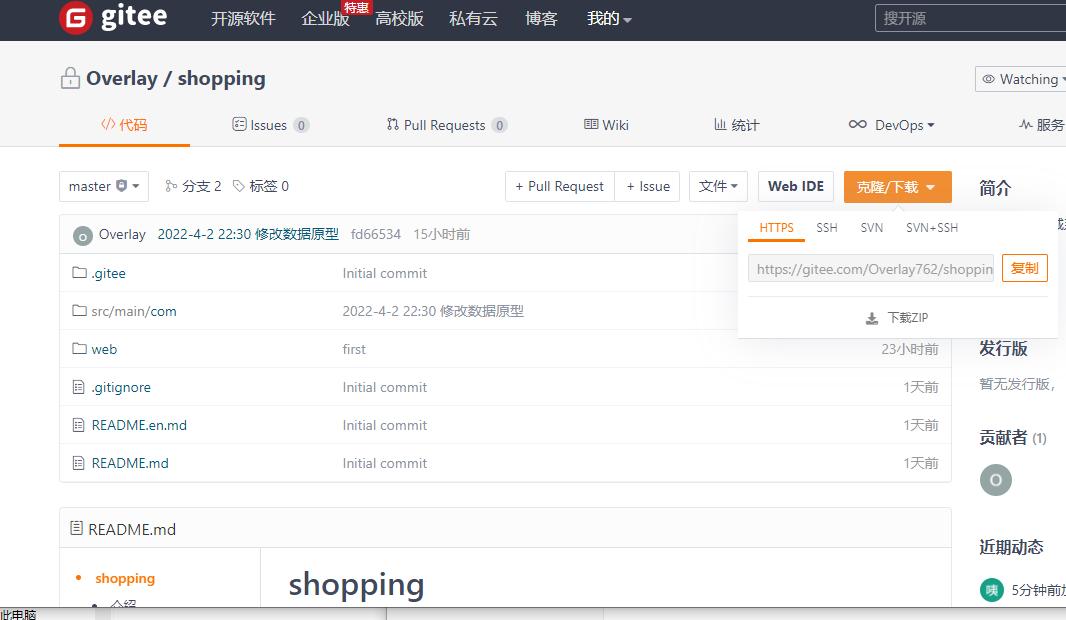Click the src/main/com folder icon
Image resolution: width=1066 pixels, height=620 pixels.
tap(80, 311)
